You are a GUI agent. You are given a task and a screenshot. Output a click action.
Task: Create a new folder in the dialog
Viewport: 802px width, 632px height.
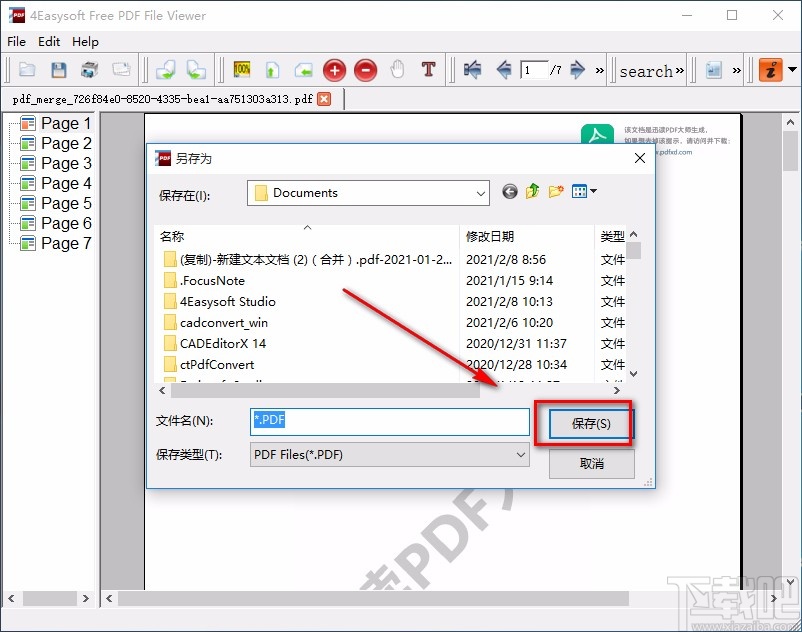point(556,191)
